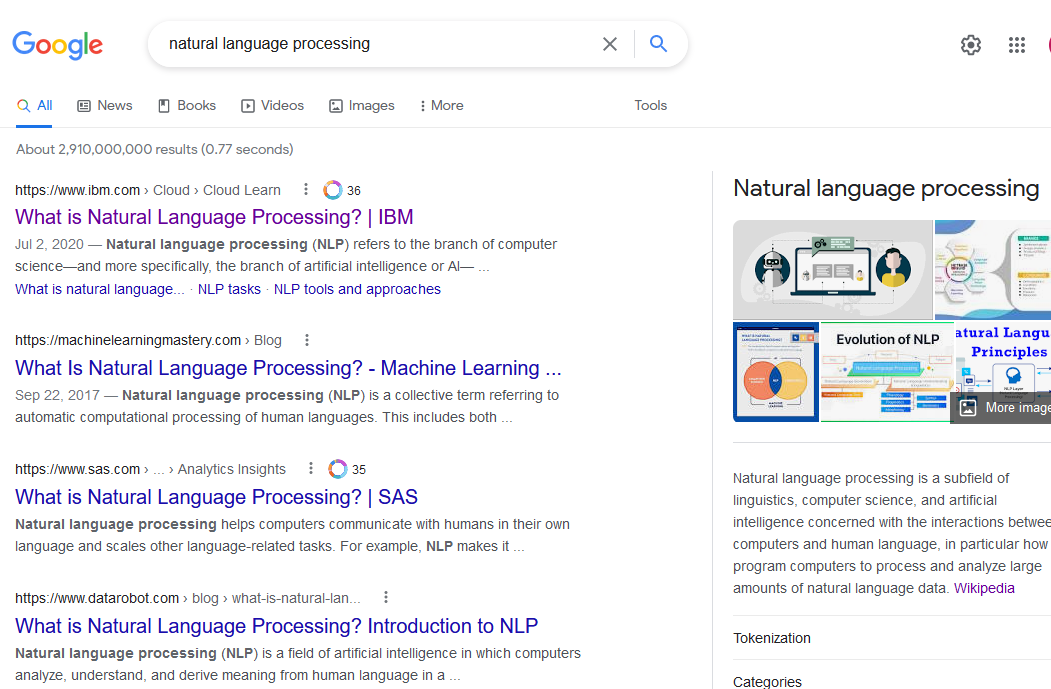The width and height of the screenshot is (1051, 689).
Task: Open the Machine Learning Mastery result title
Action: (x=288, y=368)
